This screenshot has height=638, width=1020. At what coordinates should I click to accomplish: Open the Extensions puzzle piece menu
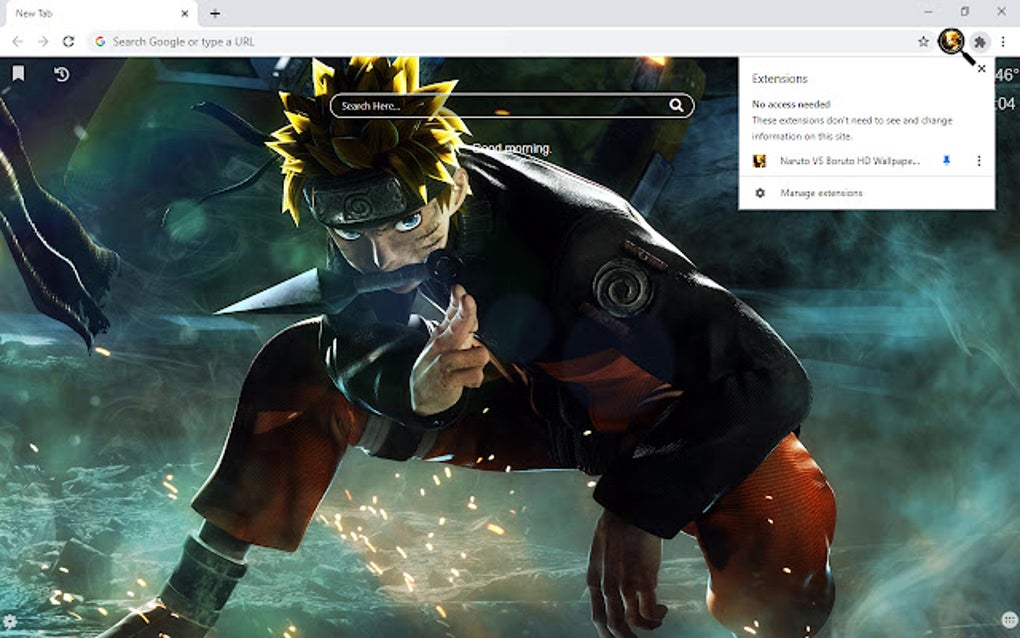[980, 42]
